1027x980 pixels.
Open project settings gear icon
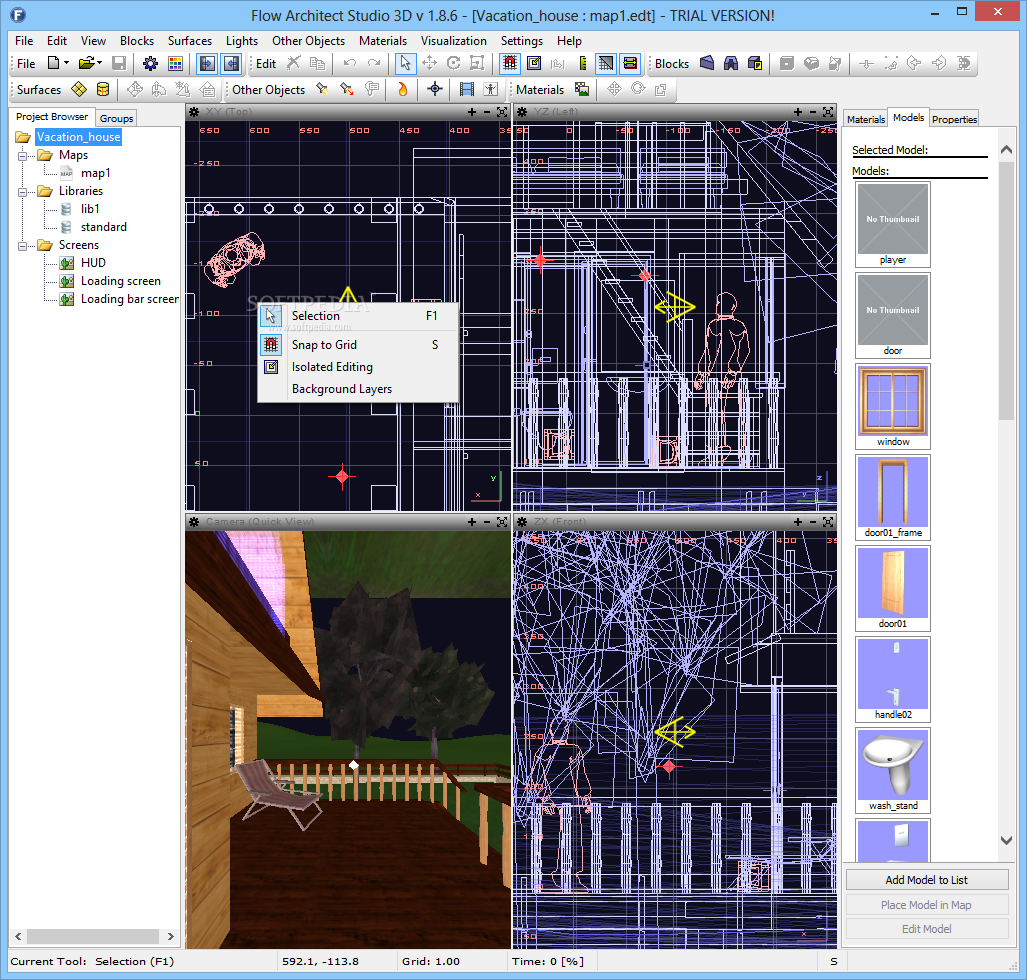point(151,64)
